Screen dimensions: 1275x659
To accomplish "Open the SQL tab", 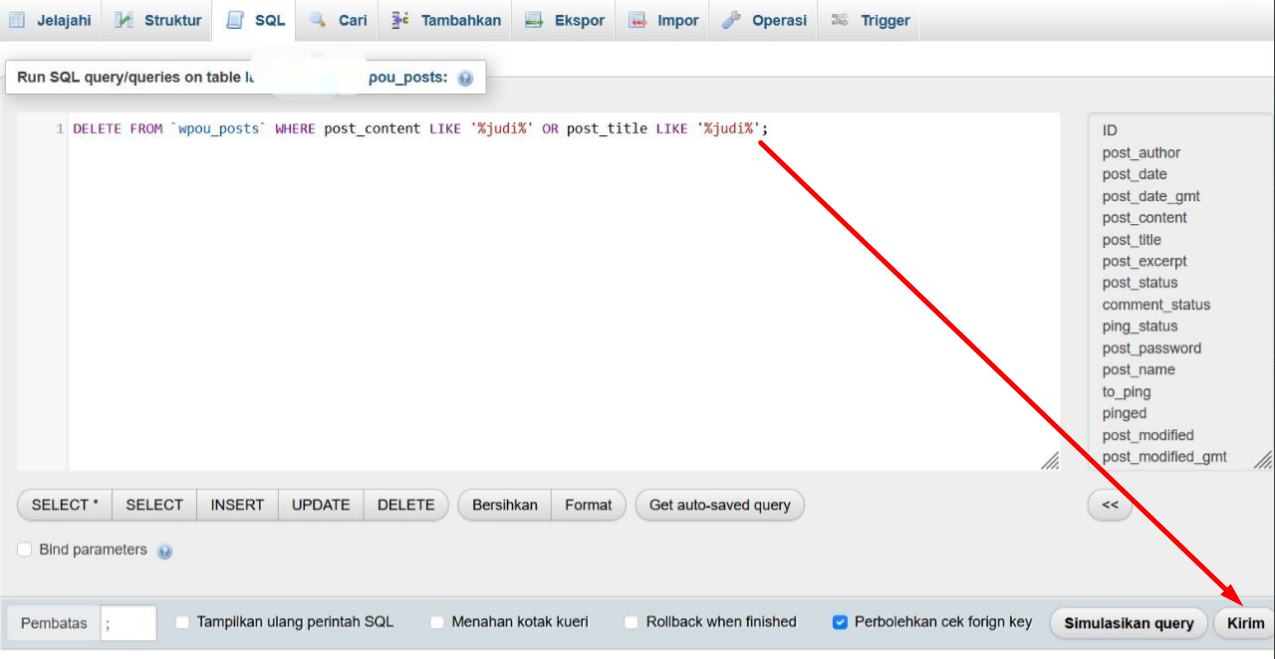I will click(256, 20).
